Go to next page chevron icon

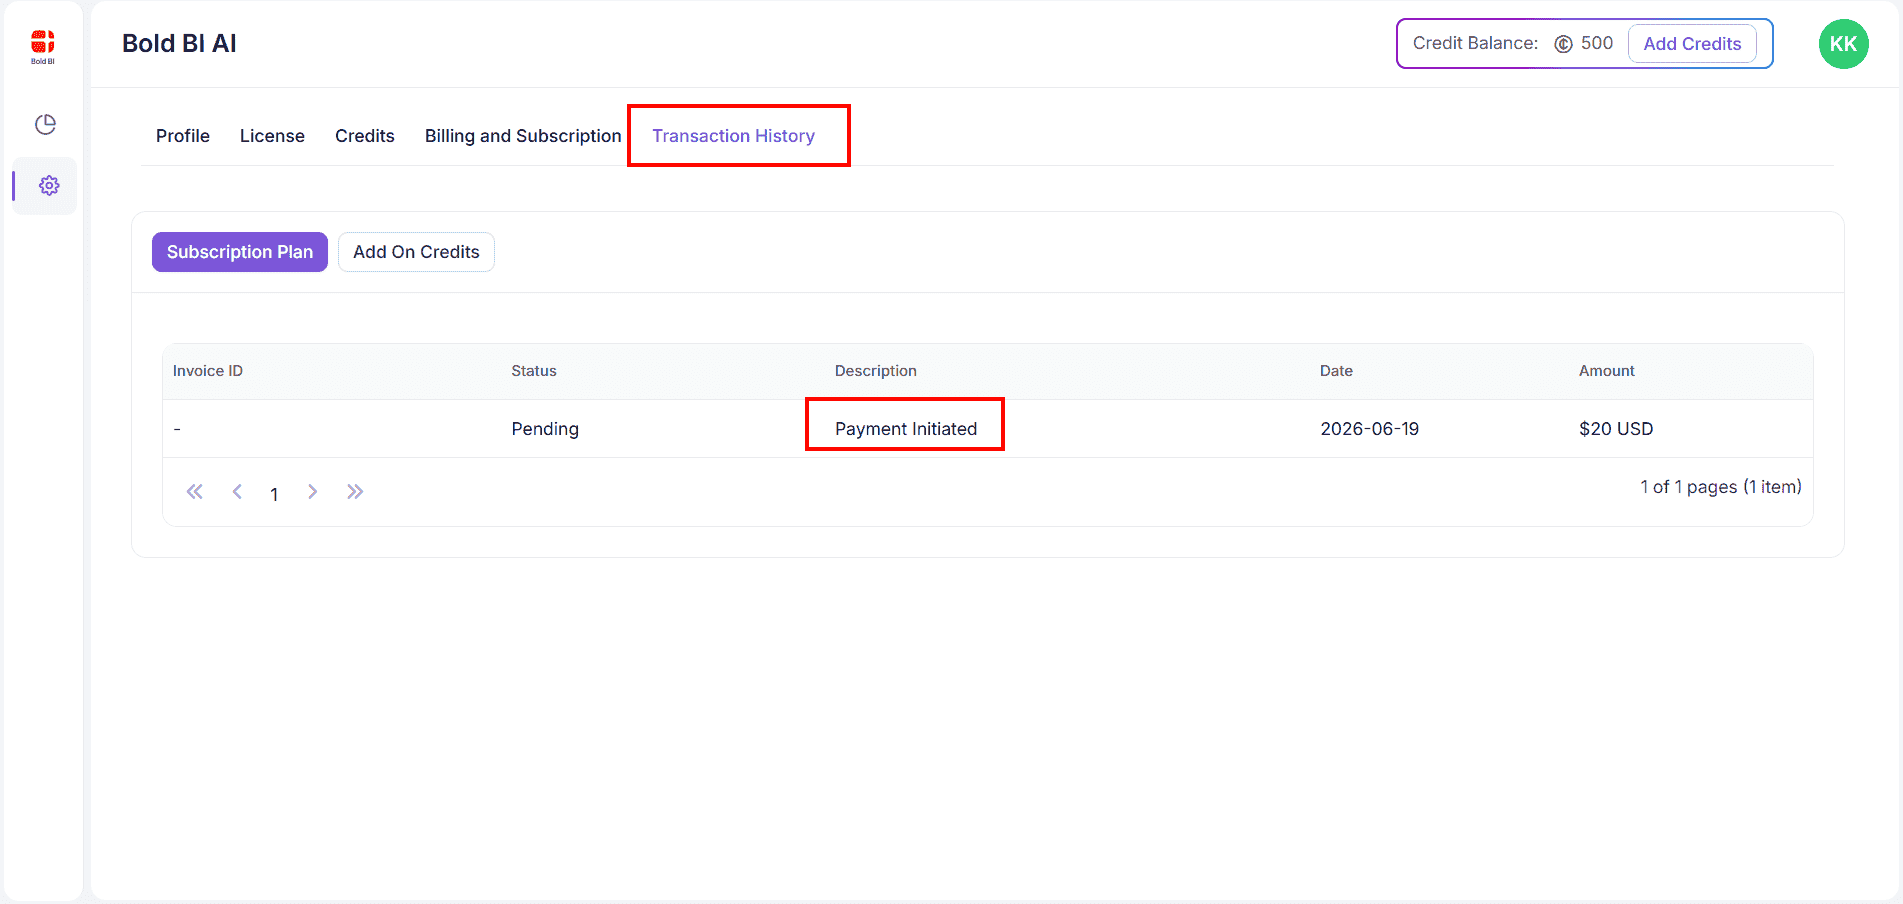coord(313,491)
